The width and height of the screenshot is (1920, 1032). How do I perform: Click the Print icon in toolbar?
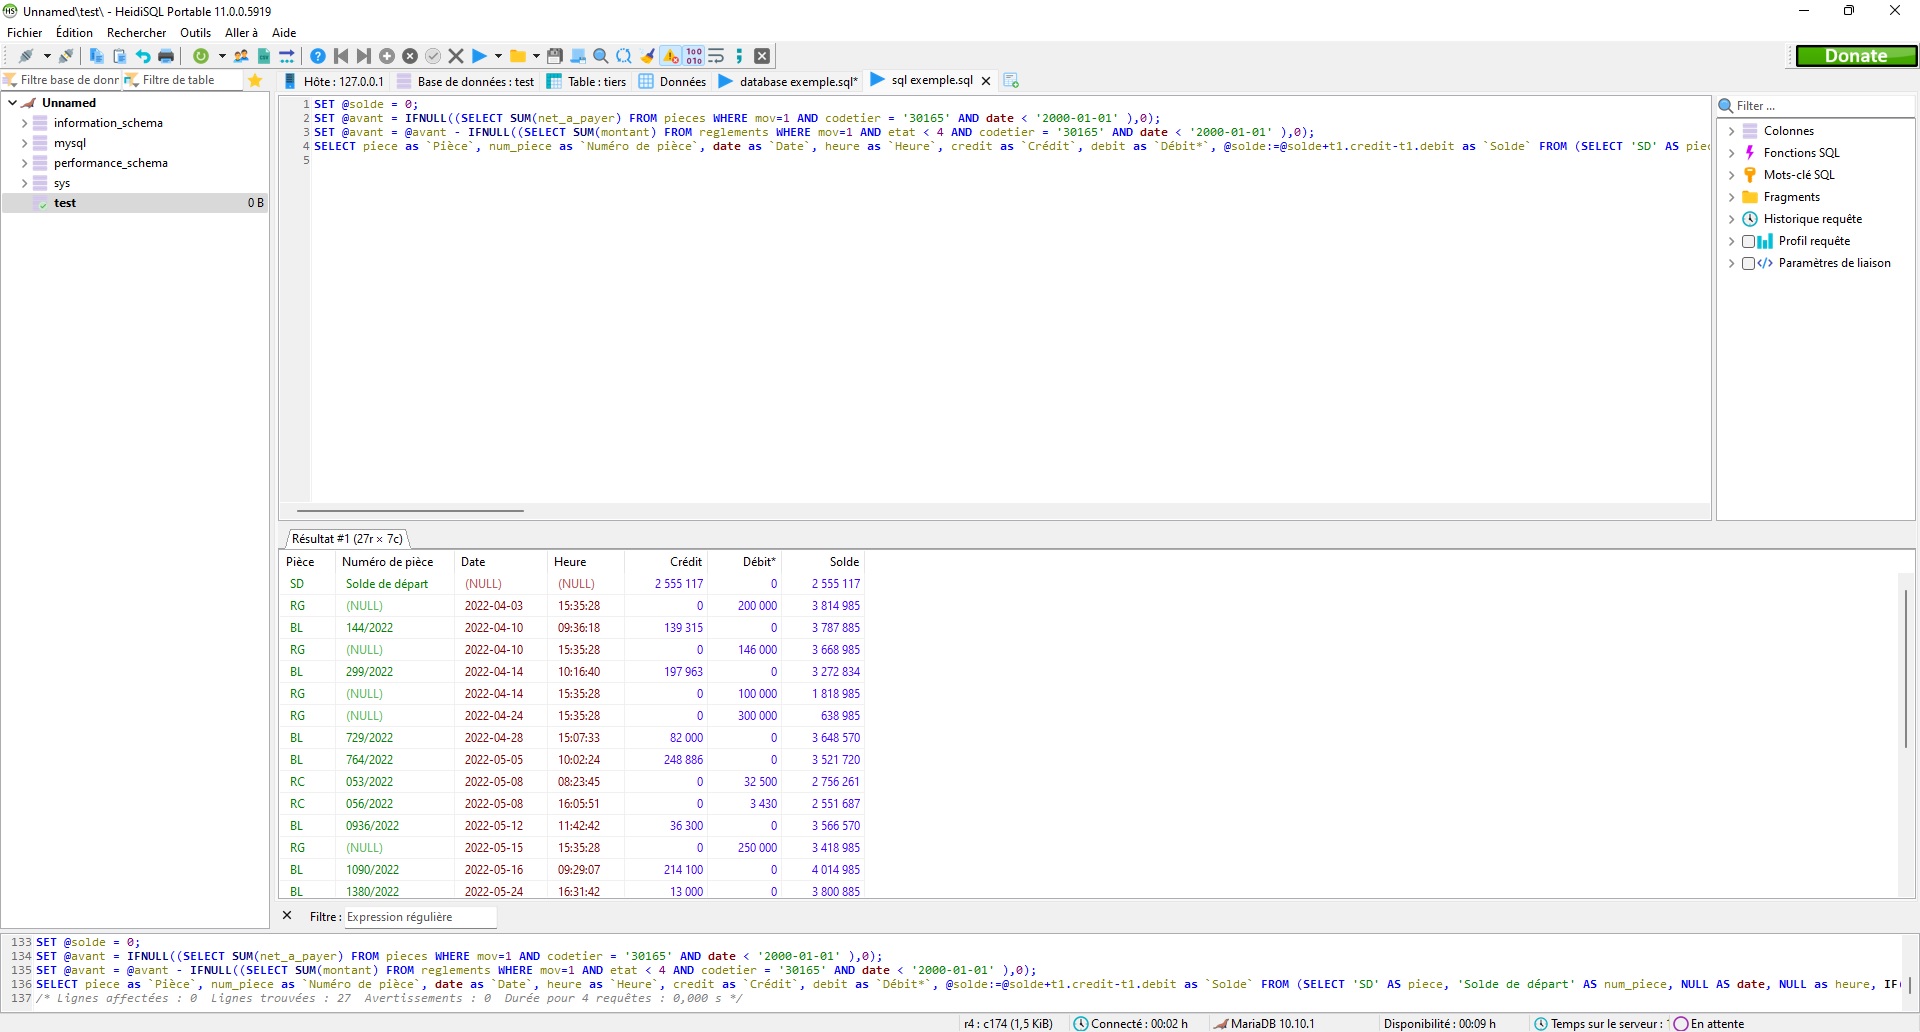pos(166,56)
